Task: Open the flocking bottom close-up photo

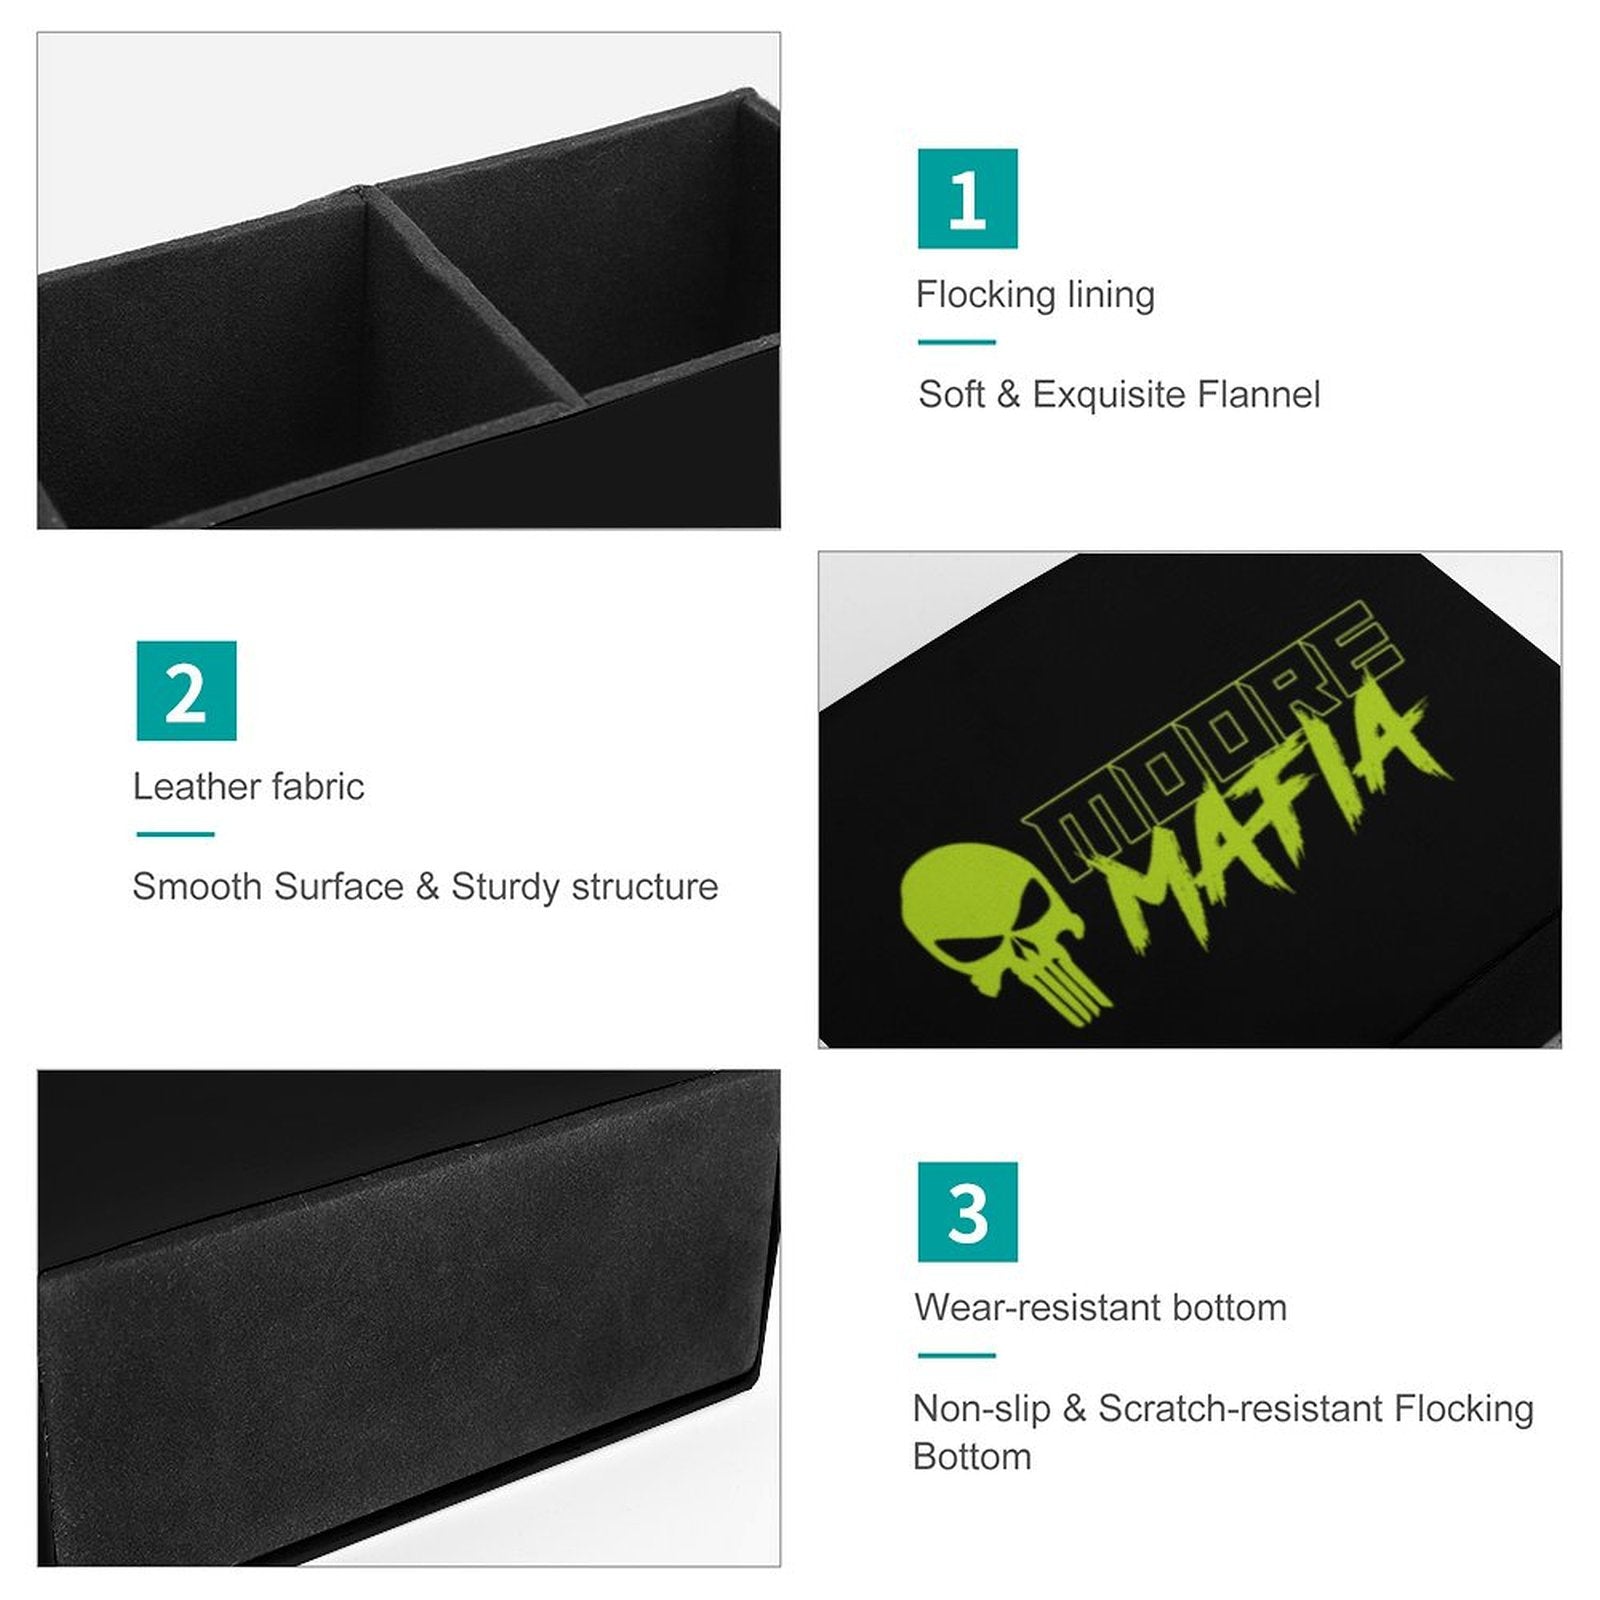Action: [x=409, y=1318]
